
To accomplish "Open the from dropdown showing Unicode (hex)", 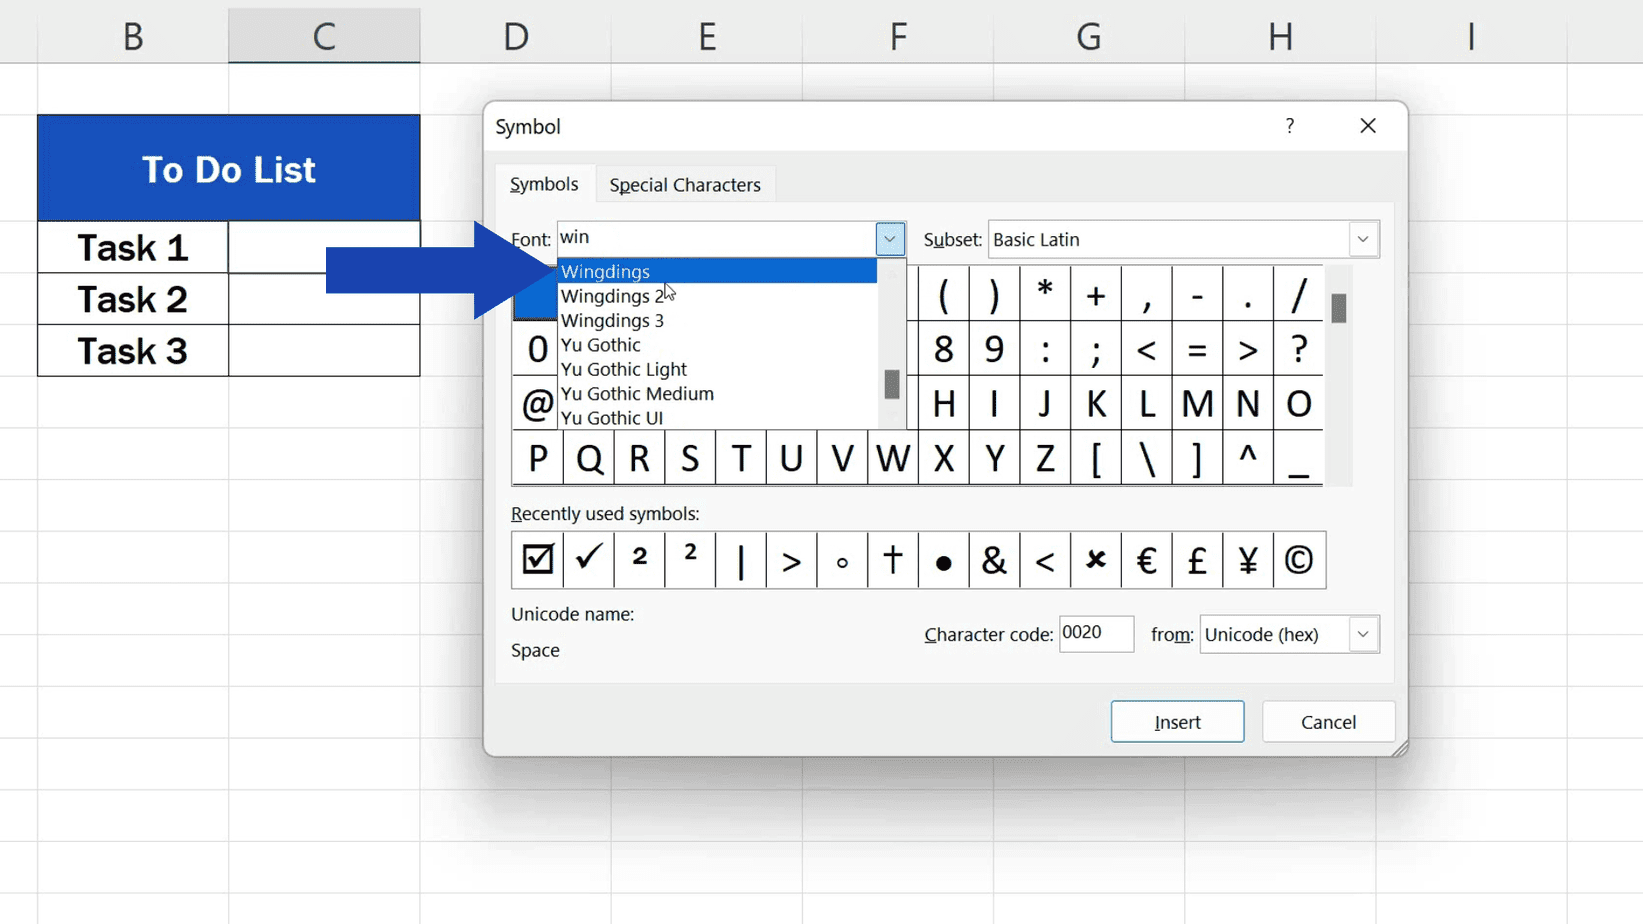I will (x=1362, y=634).
